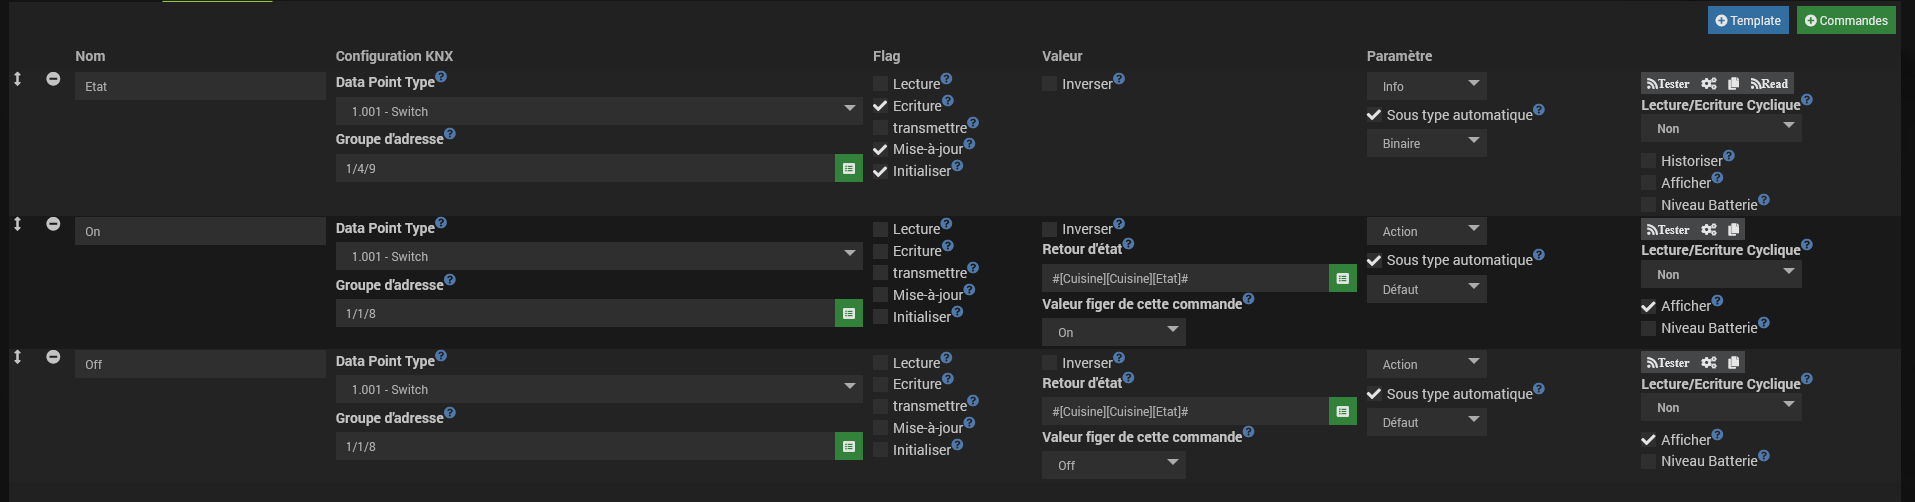Toggle Inverser checkbox in the On row
Viewport: 1915px width, 502px height.
point(1049,230)
